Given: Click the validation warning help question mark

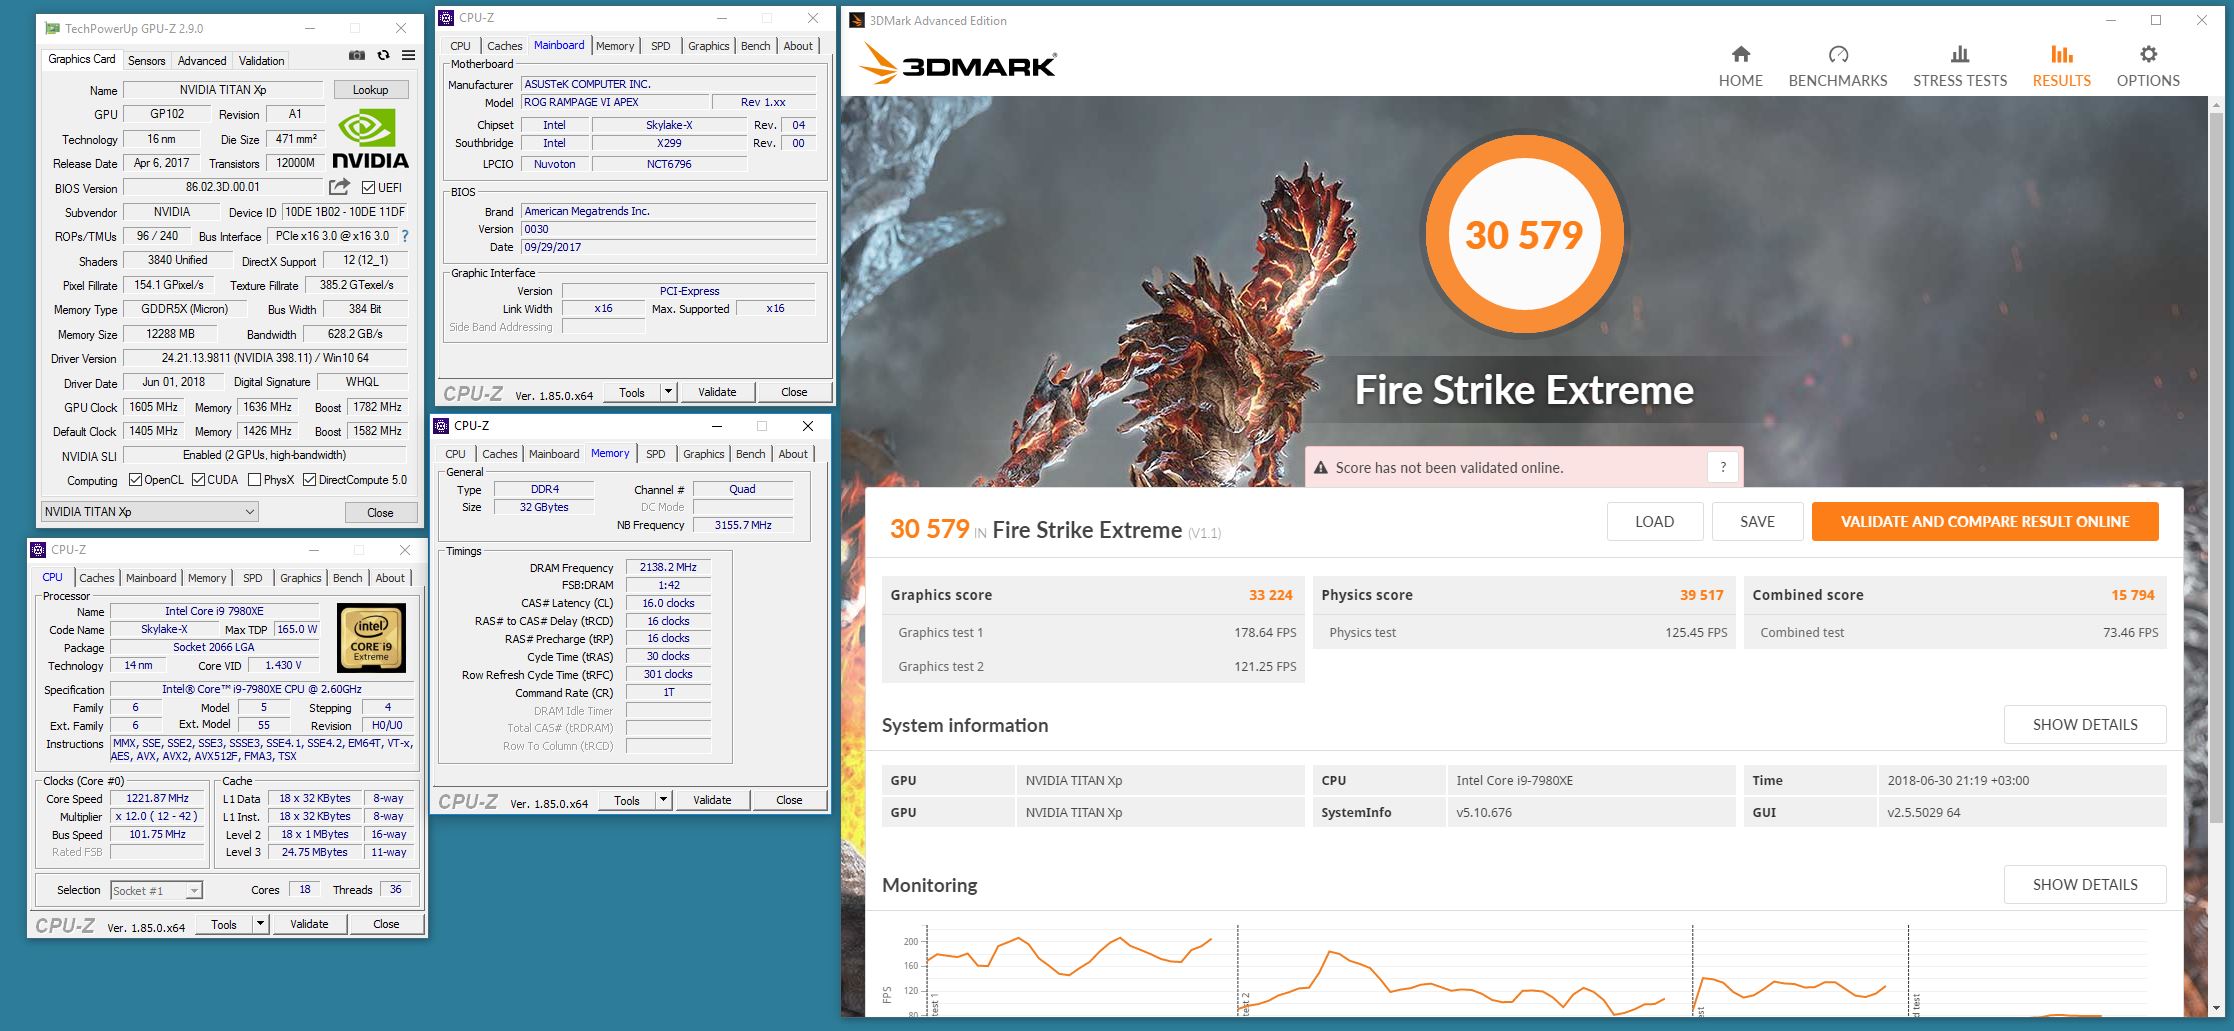Looking at the screenshot, I should [1723, 467].
